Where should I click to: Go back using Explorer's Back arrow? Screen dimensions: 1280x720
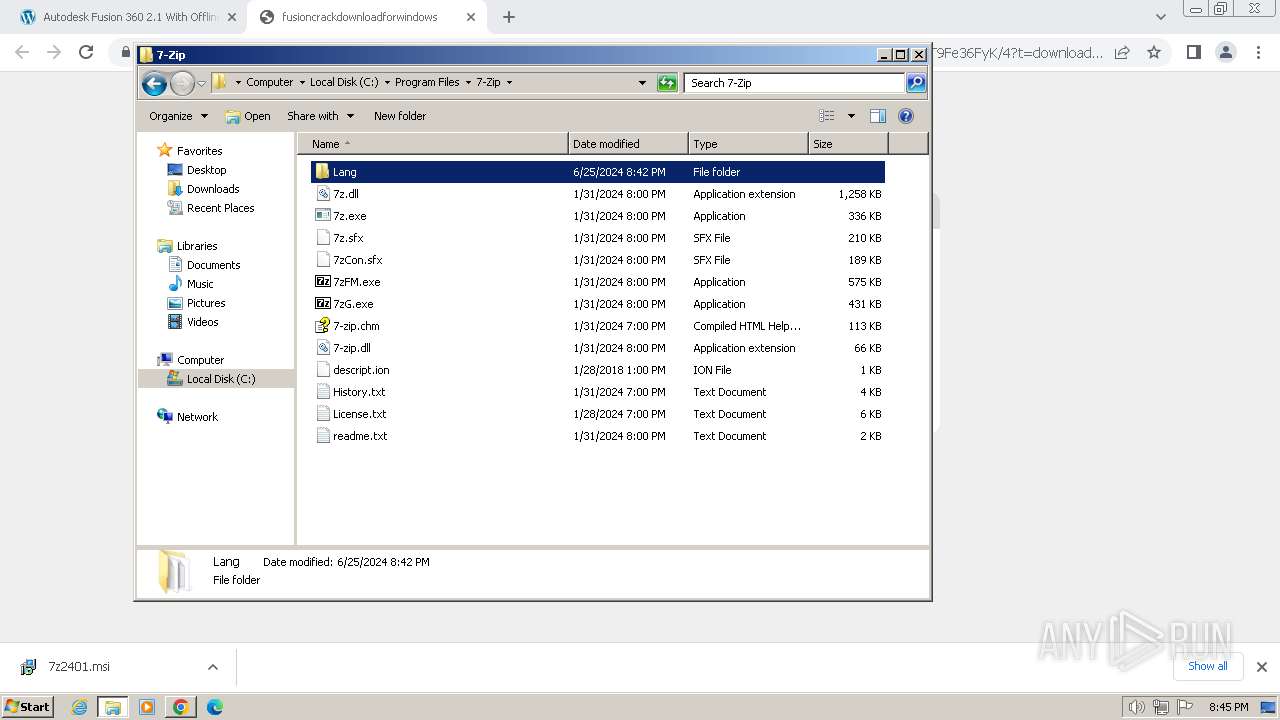(x=154, y=83)
